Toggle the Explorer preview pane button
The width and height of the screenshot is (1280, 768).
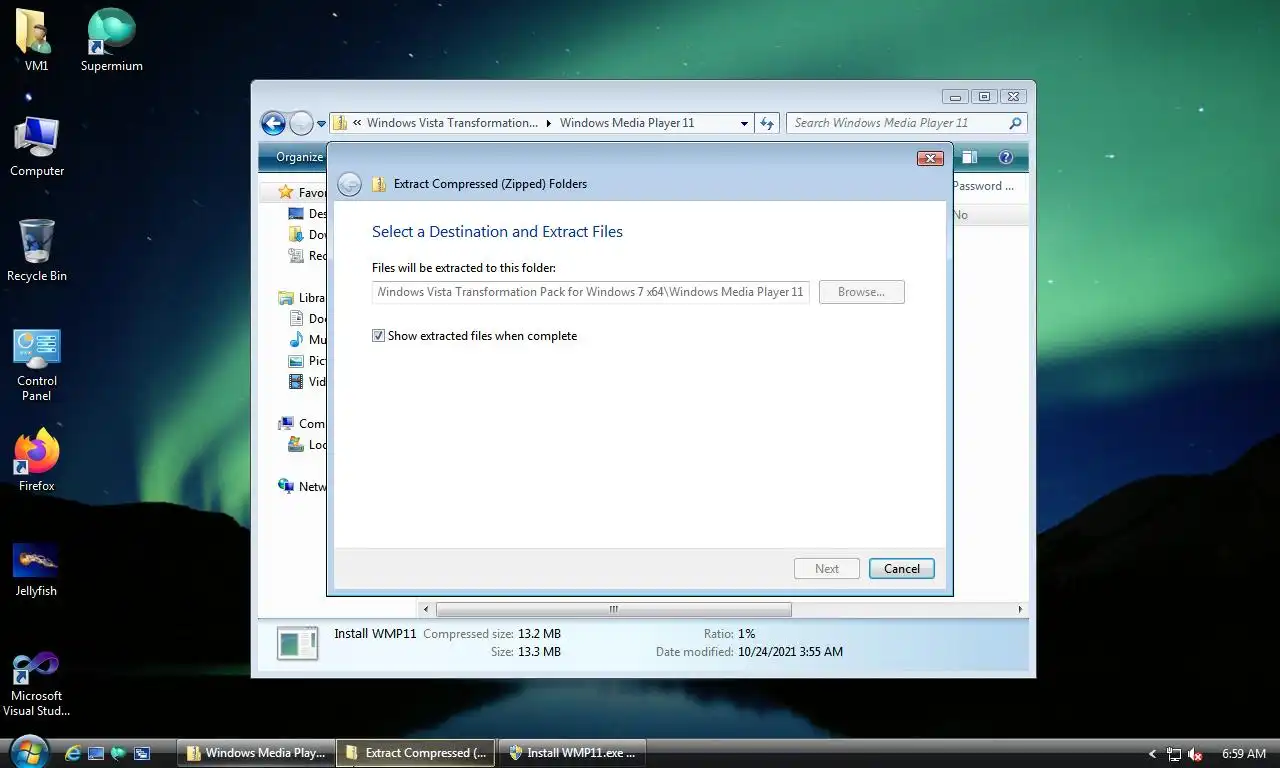(969, 157)
